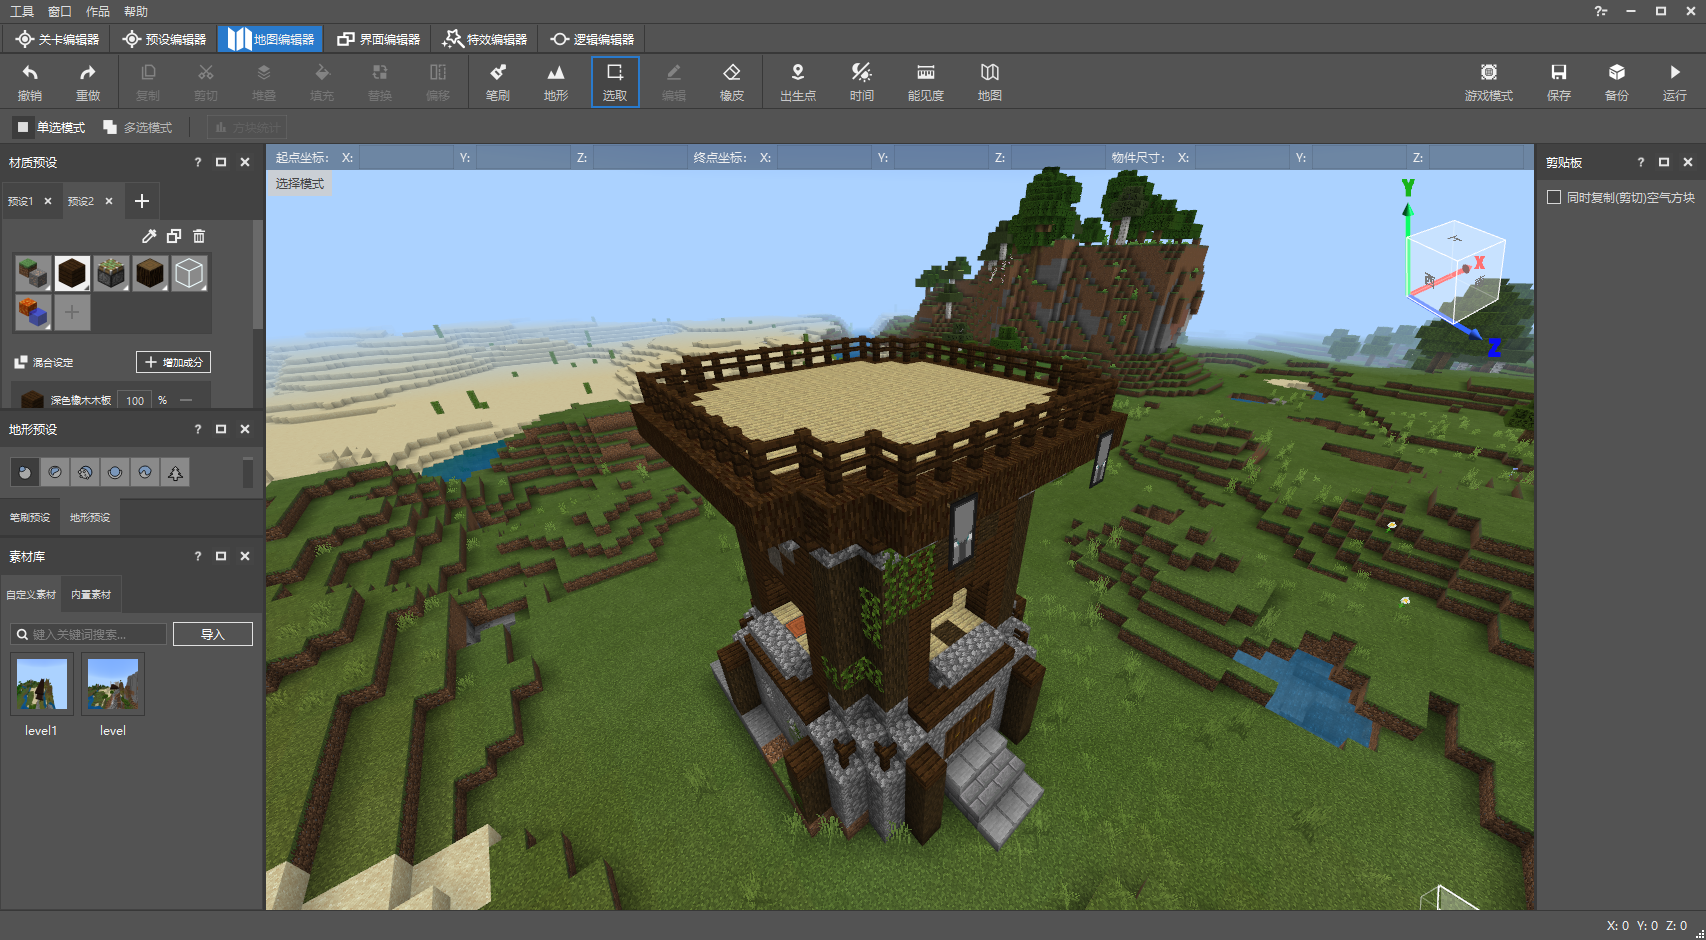Enable 同时复制(剪切)空气方块 checkbox
The image size is (1706, 940).
[x=1554, y=197]
